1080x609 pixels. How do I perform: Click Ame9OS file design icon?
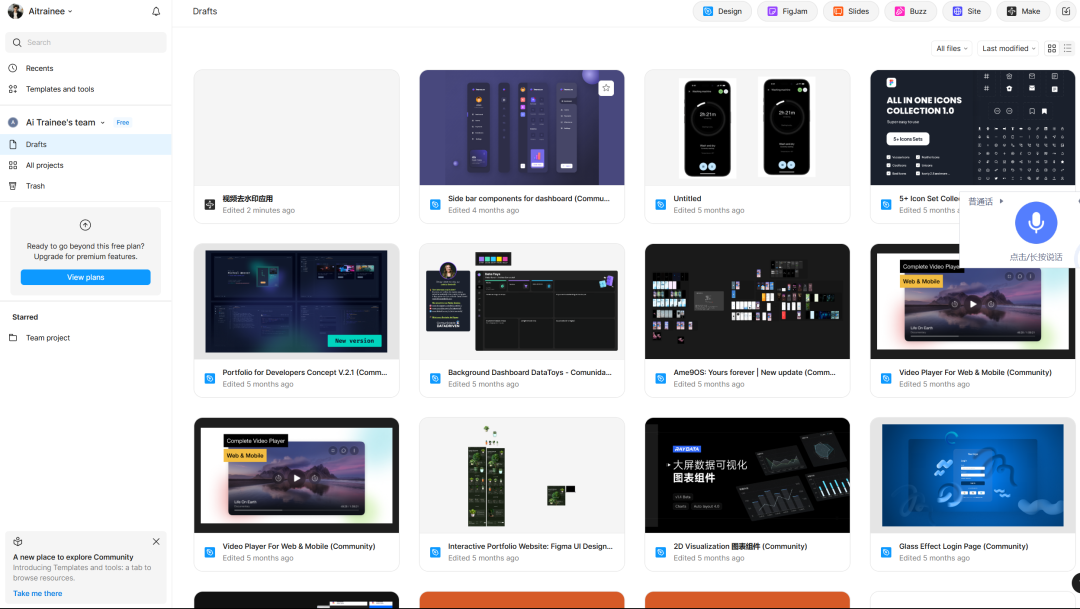tap(661, 378)
